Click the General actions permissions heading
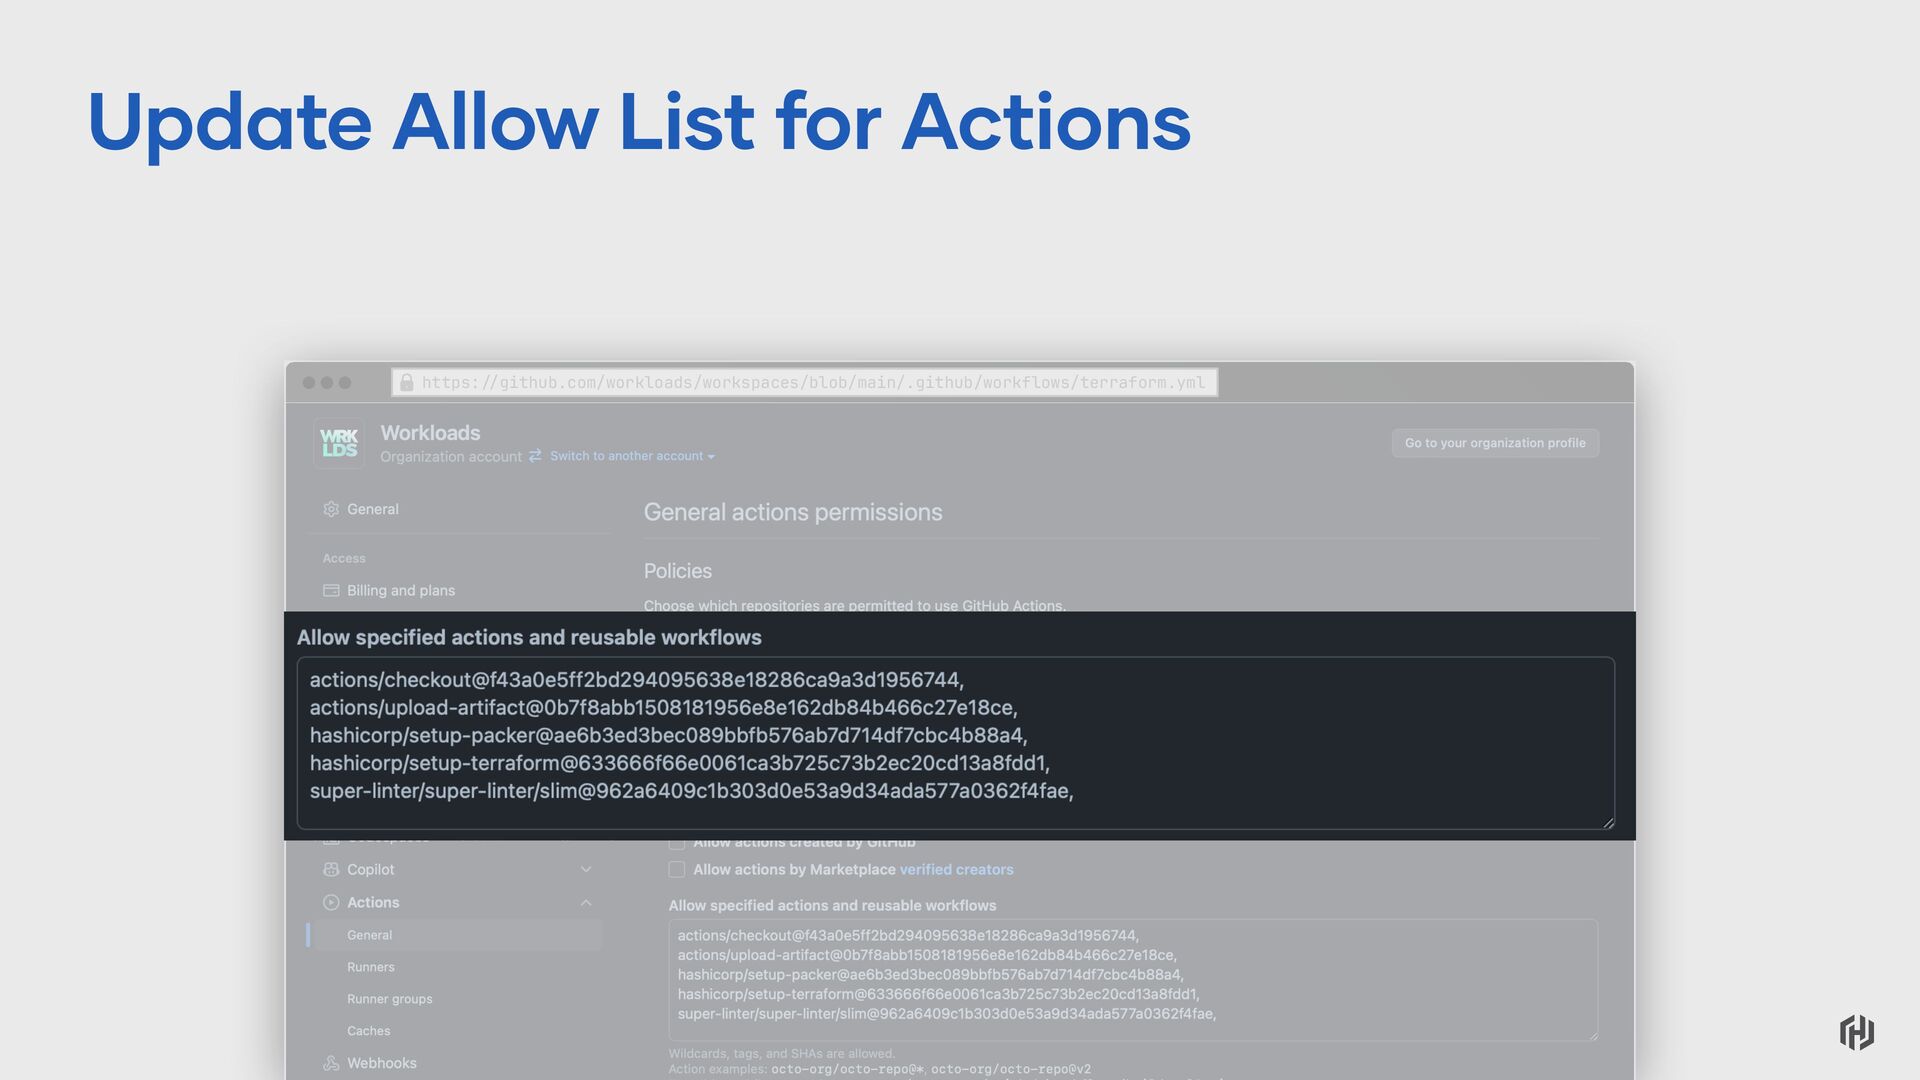Image resolution: width=1920 pixels, height=1080 pixels. tap(793, 512)
